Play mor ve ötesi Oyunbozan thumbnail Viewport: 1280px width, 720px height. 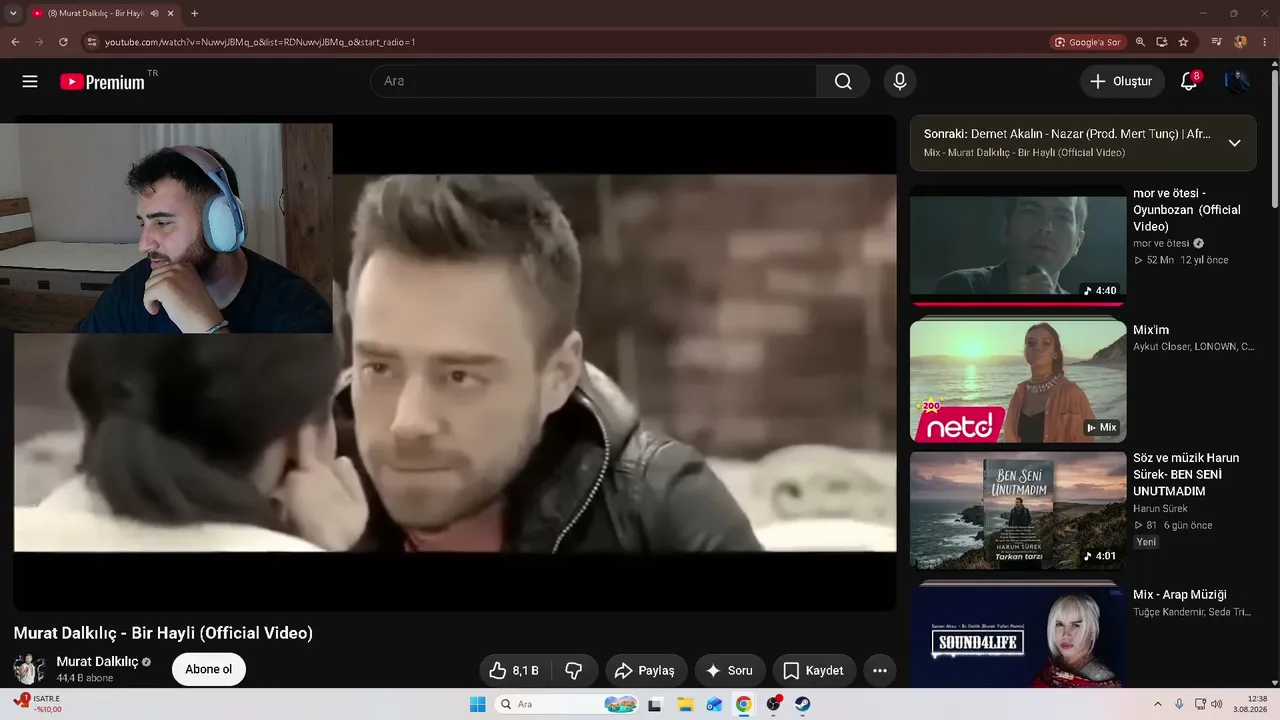1018,244
